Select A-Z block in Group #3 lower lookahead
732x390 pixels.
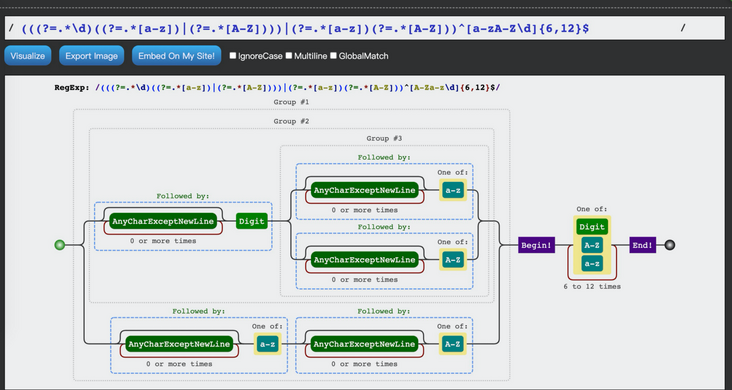(x=453, y=260)
